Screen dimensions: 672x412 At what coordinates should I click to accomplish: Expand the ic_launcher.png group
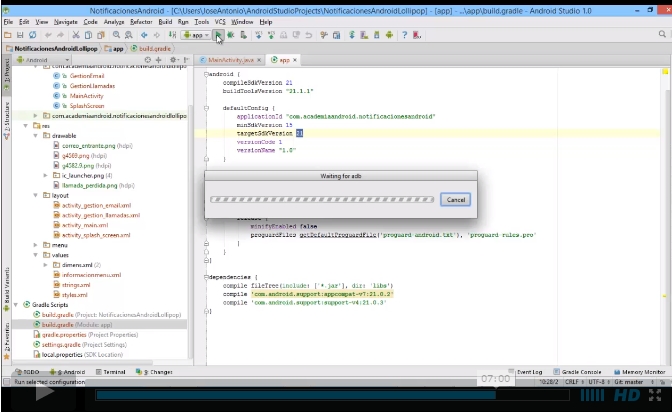pos(45,175)
